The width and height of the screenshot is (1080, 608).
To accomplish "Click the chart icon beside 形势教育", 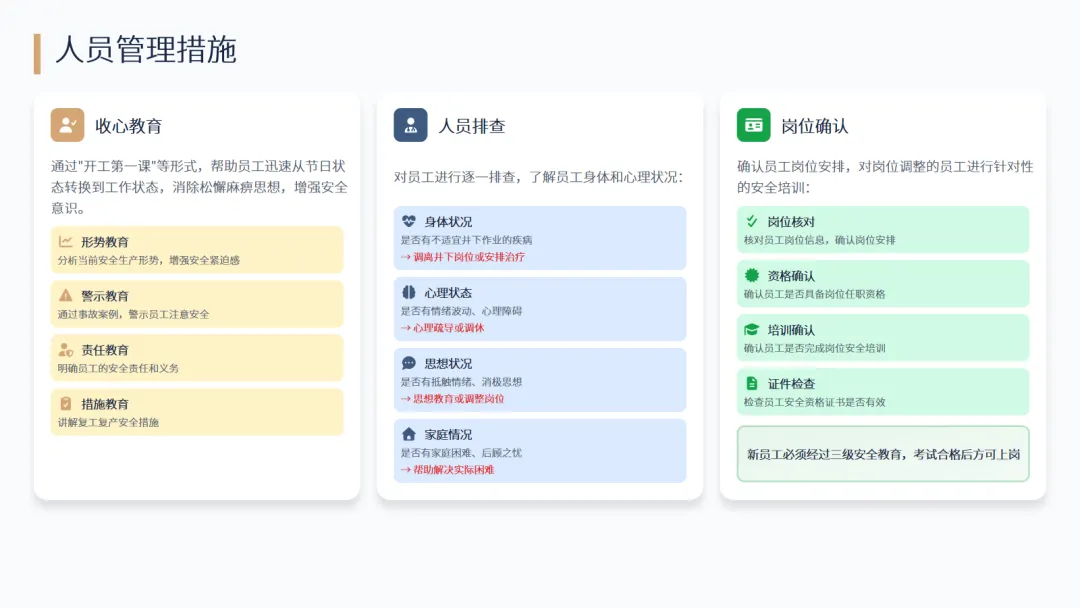I will point(66,241).
